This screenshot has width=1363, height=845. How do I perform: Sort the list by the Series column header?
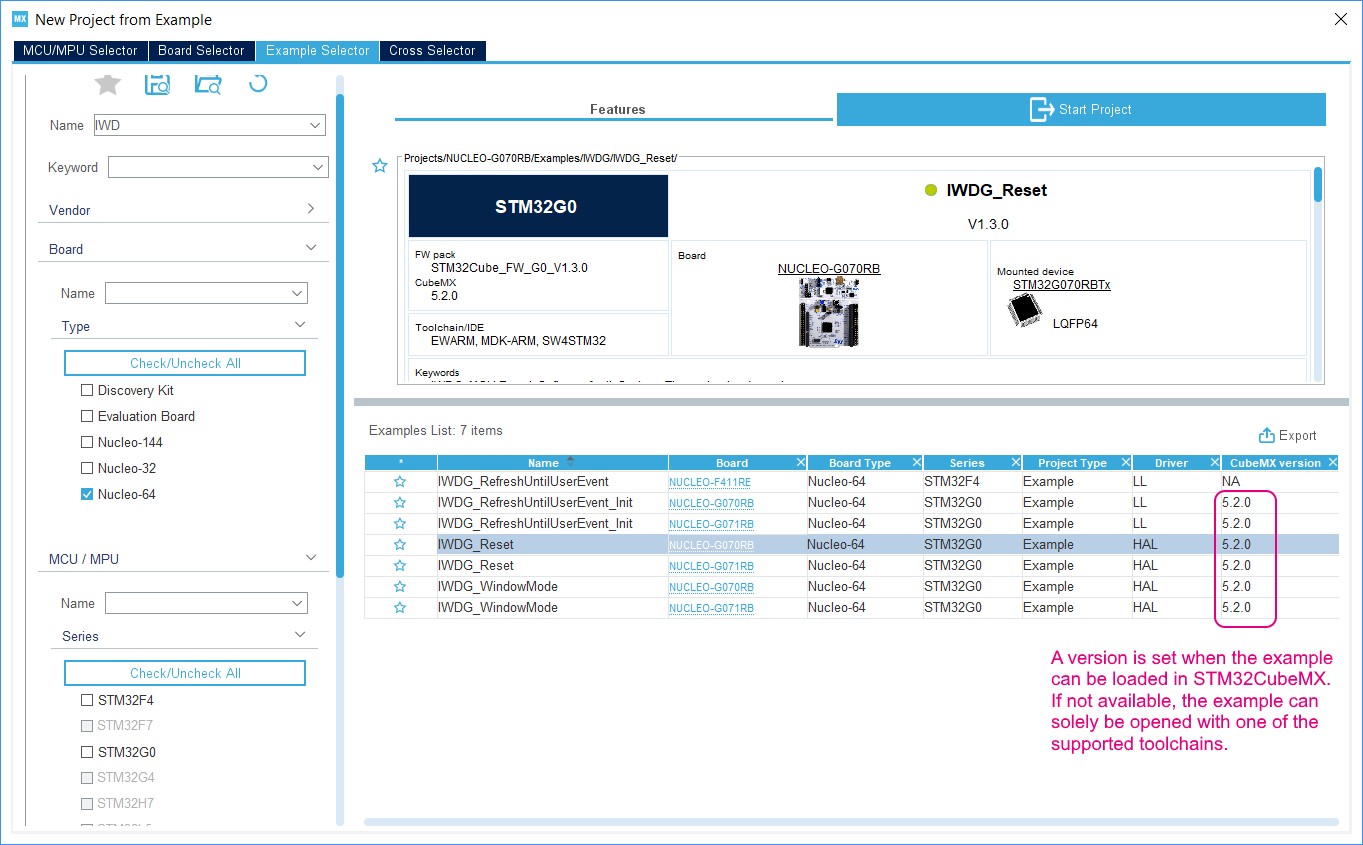point(966,463)
